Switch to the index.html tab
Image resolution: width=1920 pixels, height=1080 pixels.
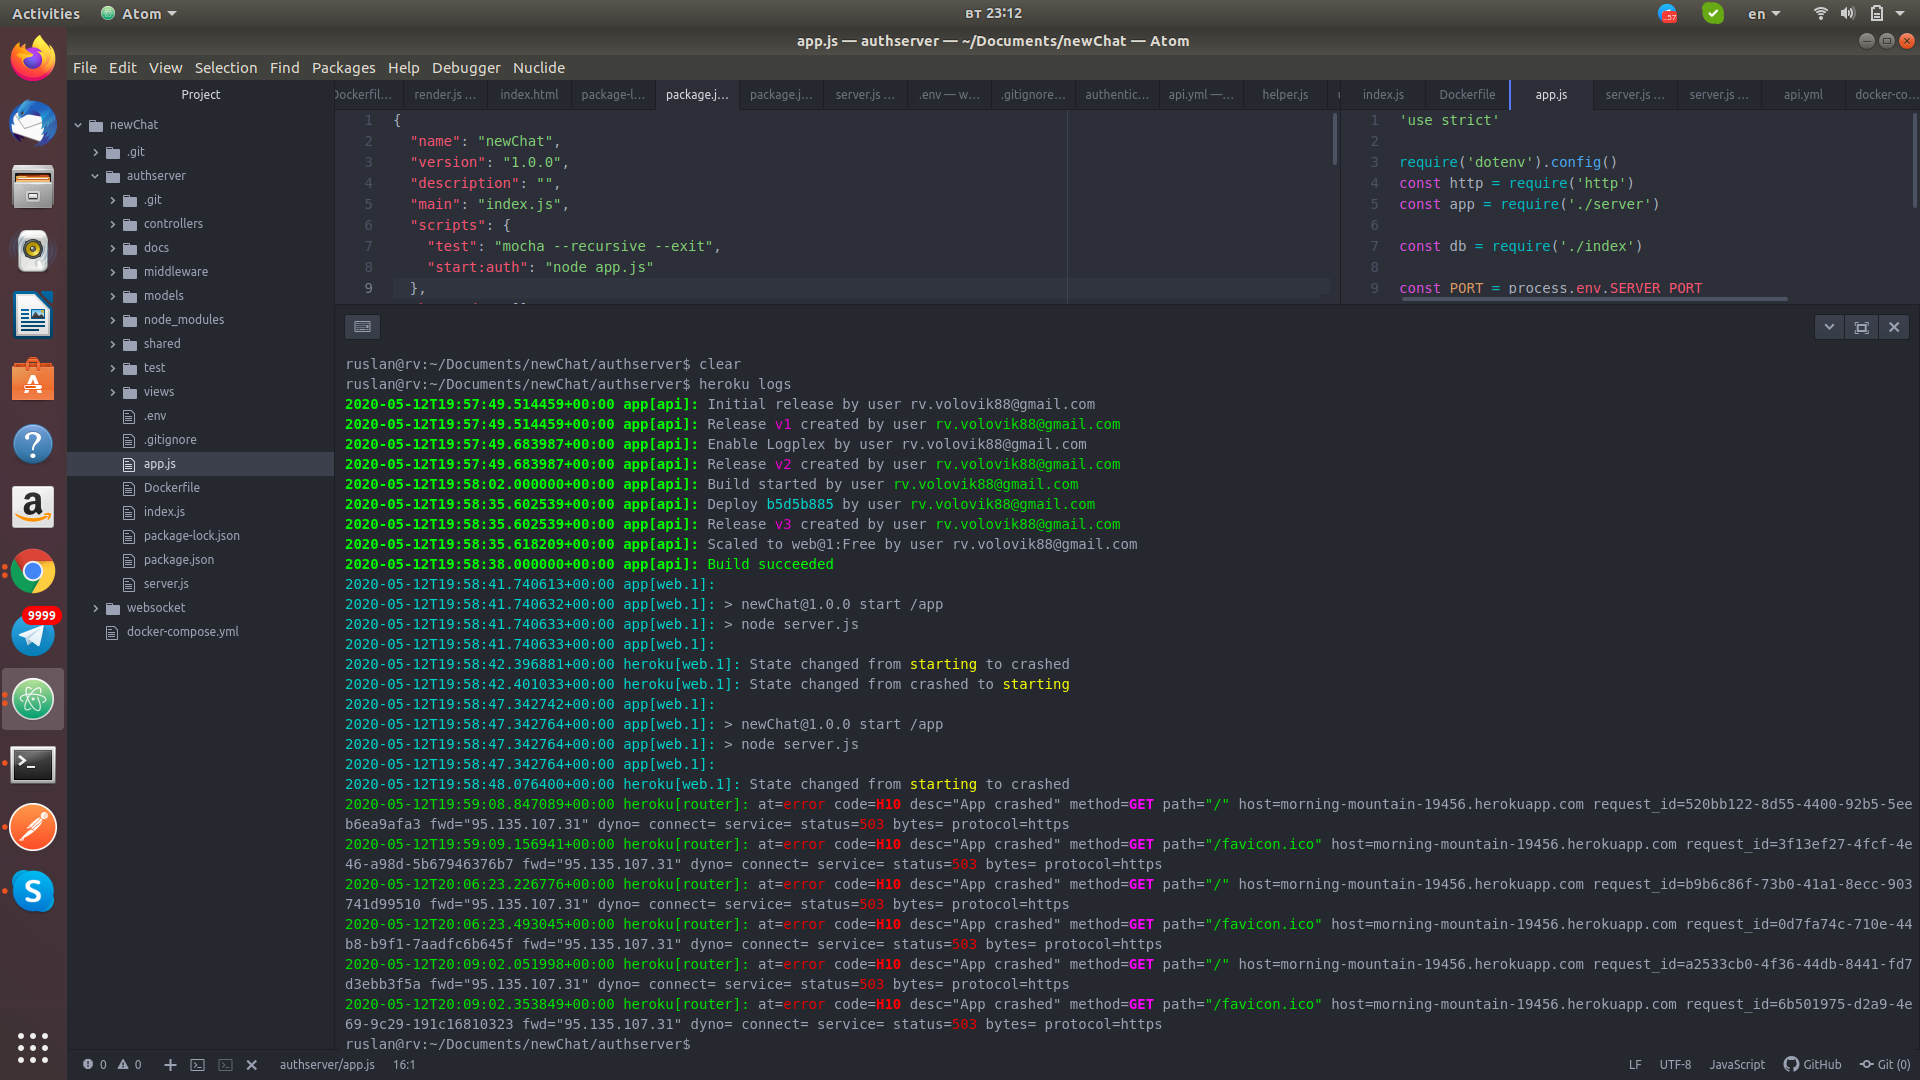click(529, 95)
